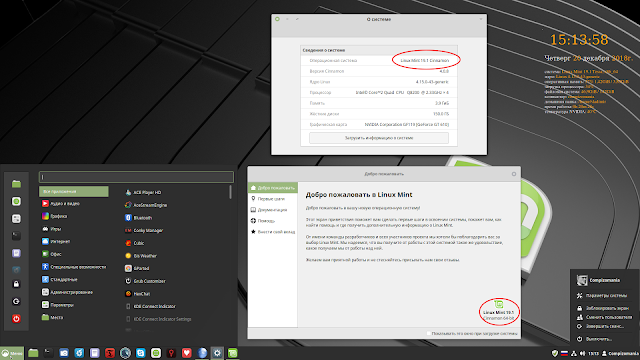Select the 'Графика' category
This screenshot has width=640, height=360.
click(74, 216)
